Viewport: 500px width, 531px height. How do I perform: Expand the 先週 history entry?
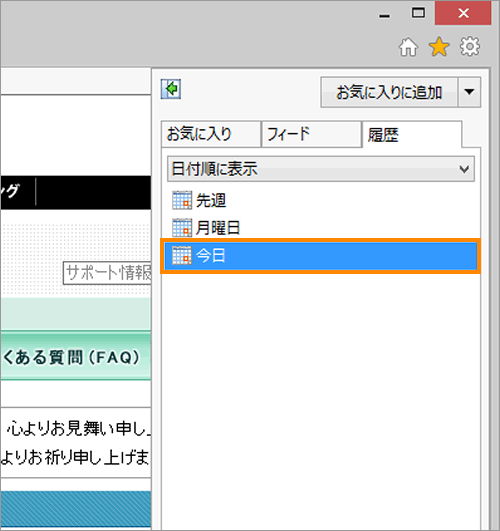[211, 200]
